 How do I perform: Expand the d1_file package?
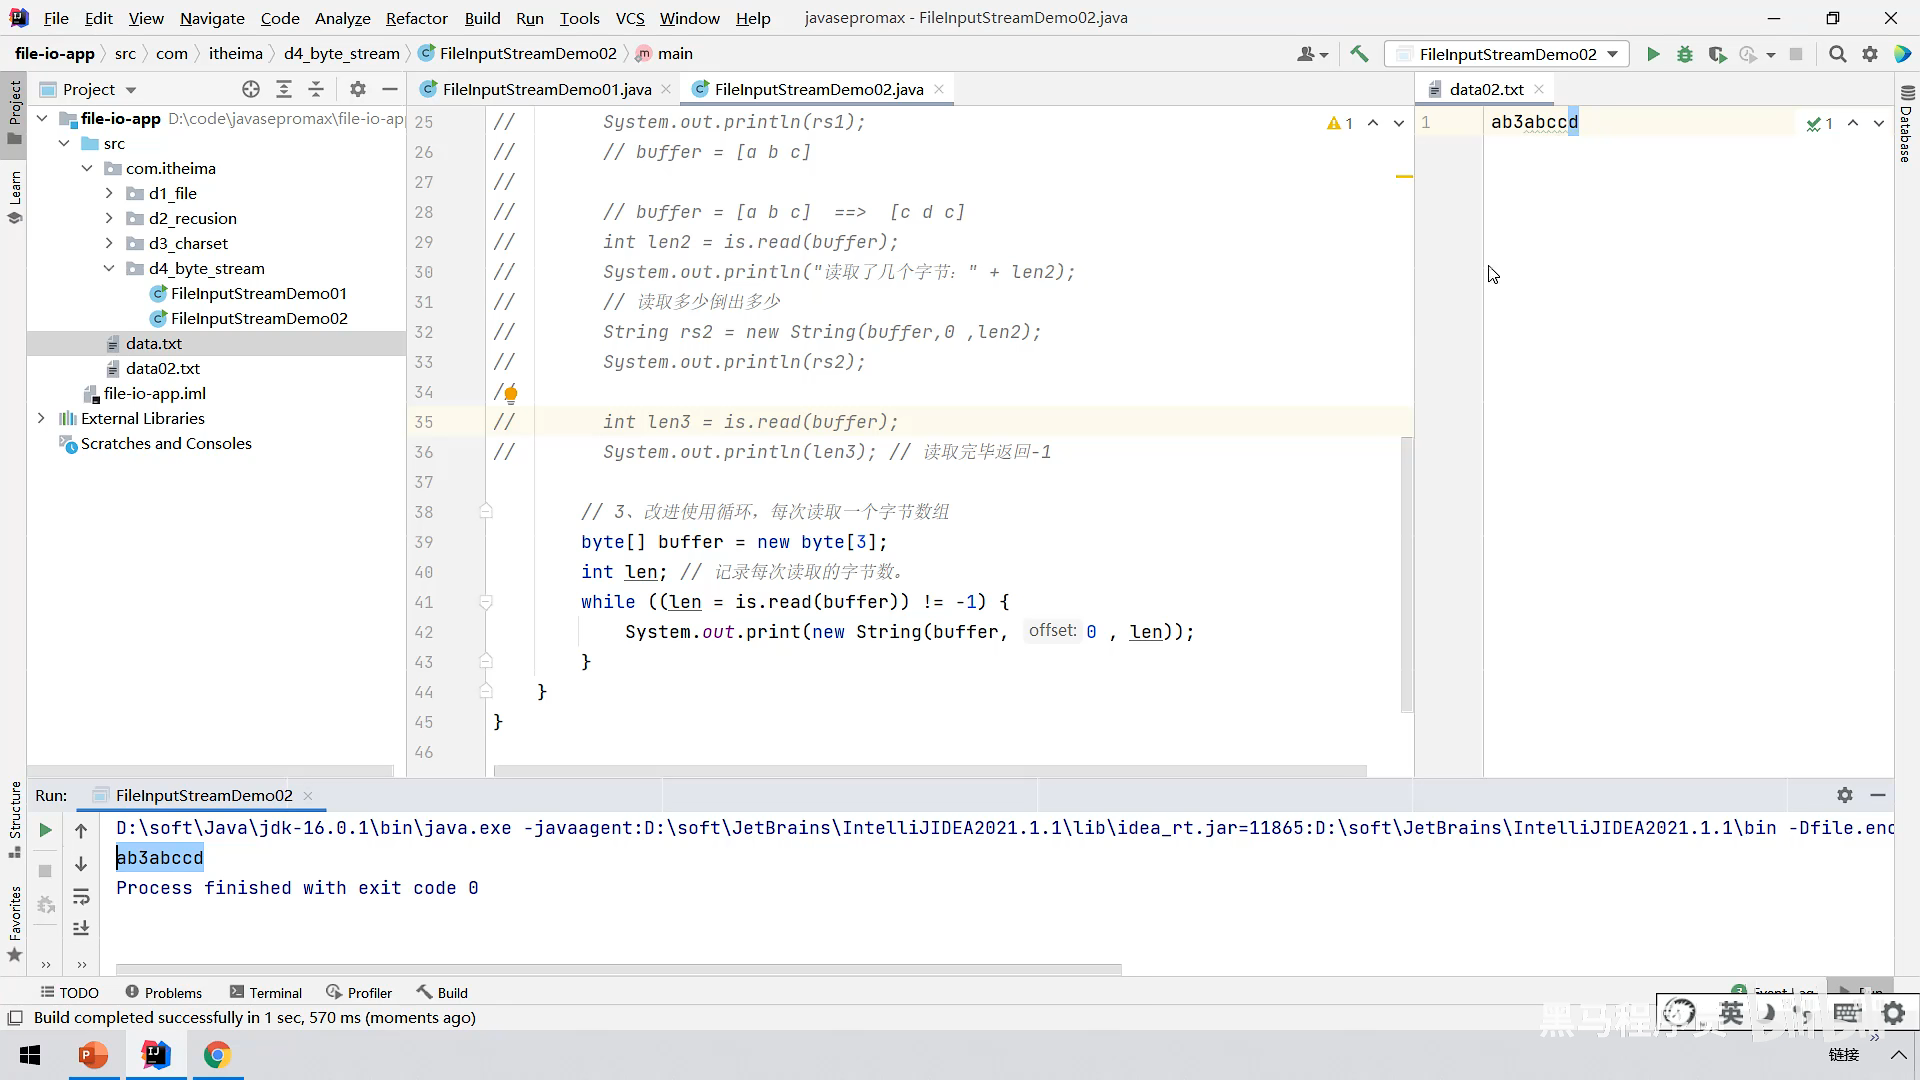(109, 193)
